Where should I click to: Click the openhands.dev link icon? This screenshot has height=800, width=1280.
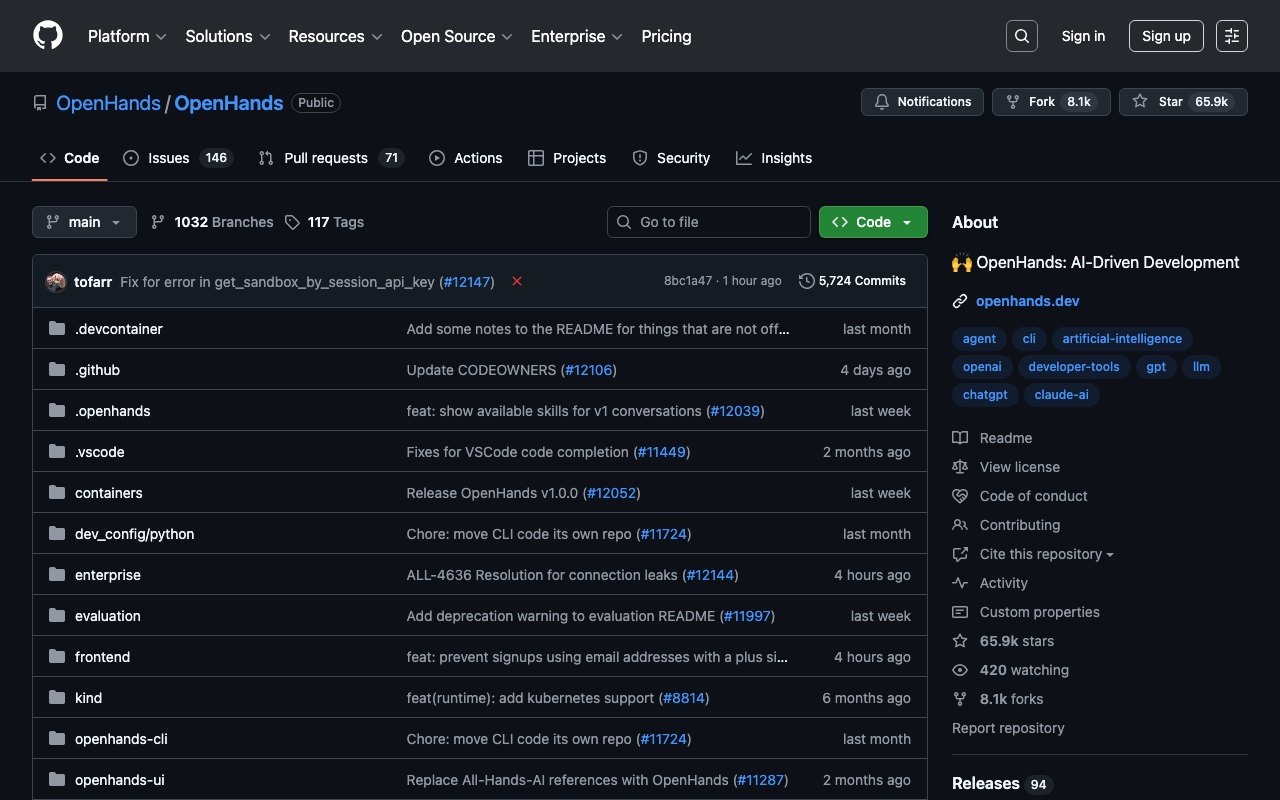tap(960, 301)
